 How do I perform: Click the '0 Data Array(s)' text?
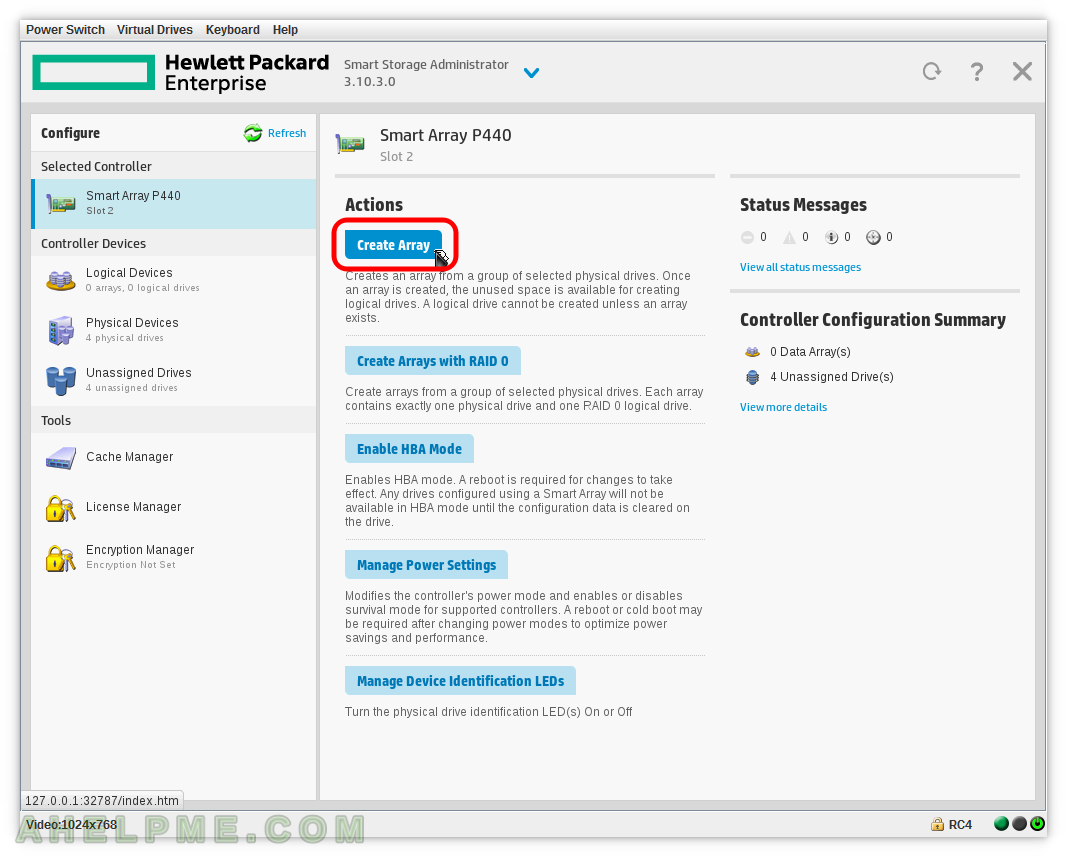point(810,352)
